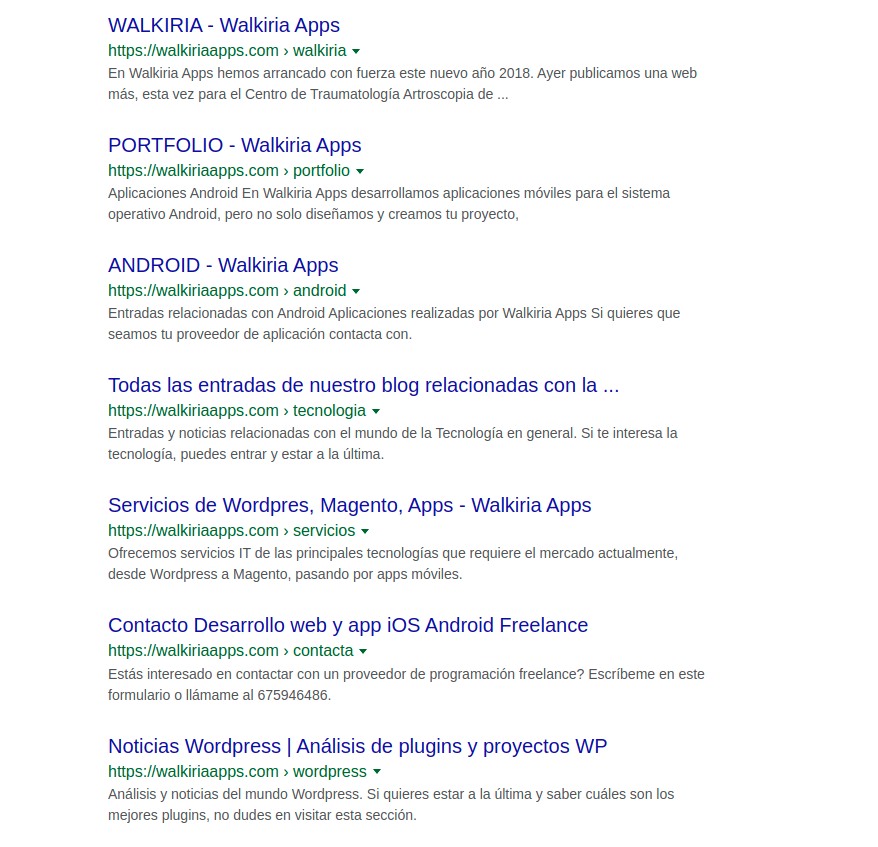
Task: Click snippet 'Estás interesado en contactar con un proveedor'
Action: [406, 684]
